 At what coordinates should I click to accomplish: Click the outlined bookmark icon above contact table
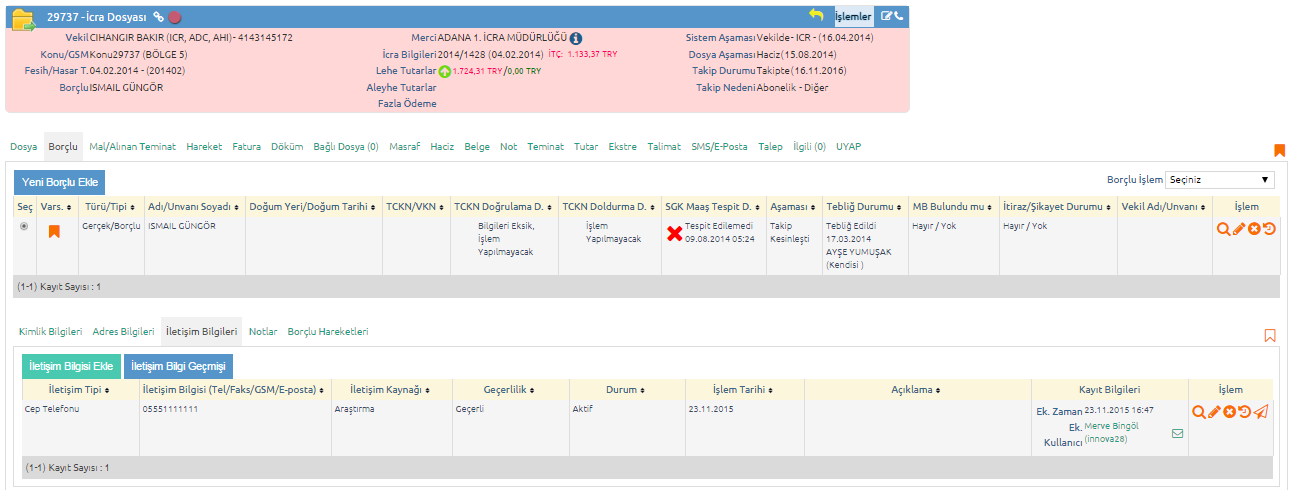point(1270,336)
